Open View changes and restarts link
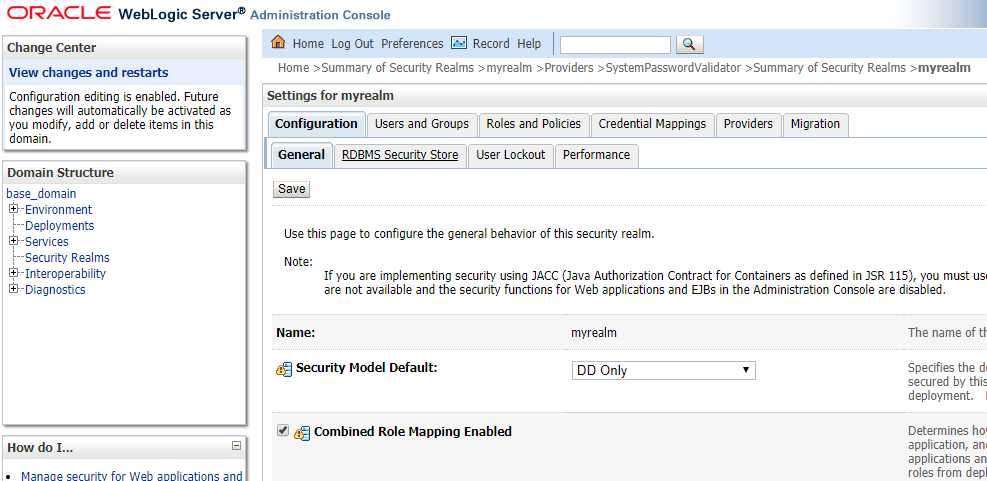The width and height of the screenshot is (987, 481). (x=88, y=73)
